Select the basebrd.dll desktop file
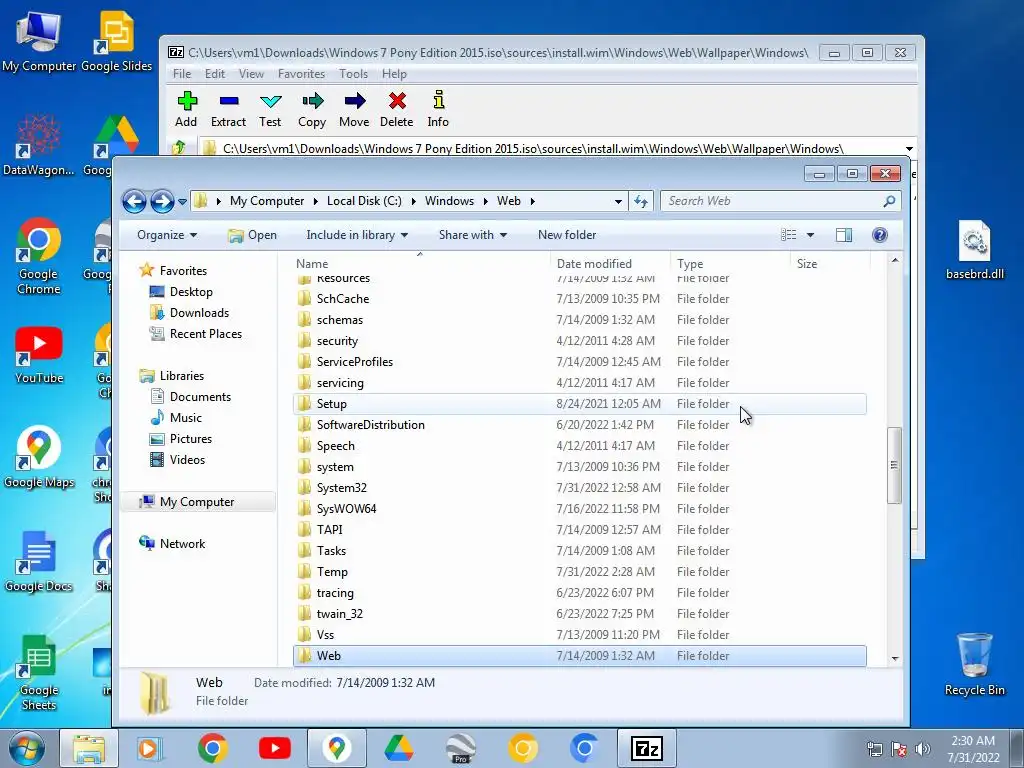Screen dimensions: 1024x768 tap(974, 250)
